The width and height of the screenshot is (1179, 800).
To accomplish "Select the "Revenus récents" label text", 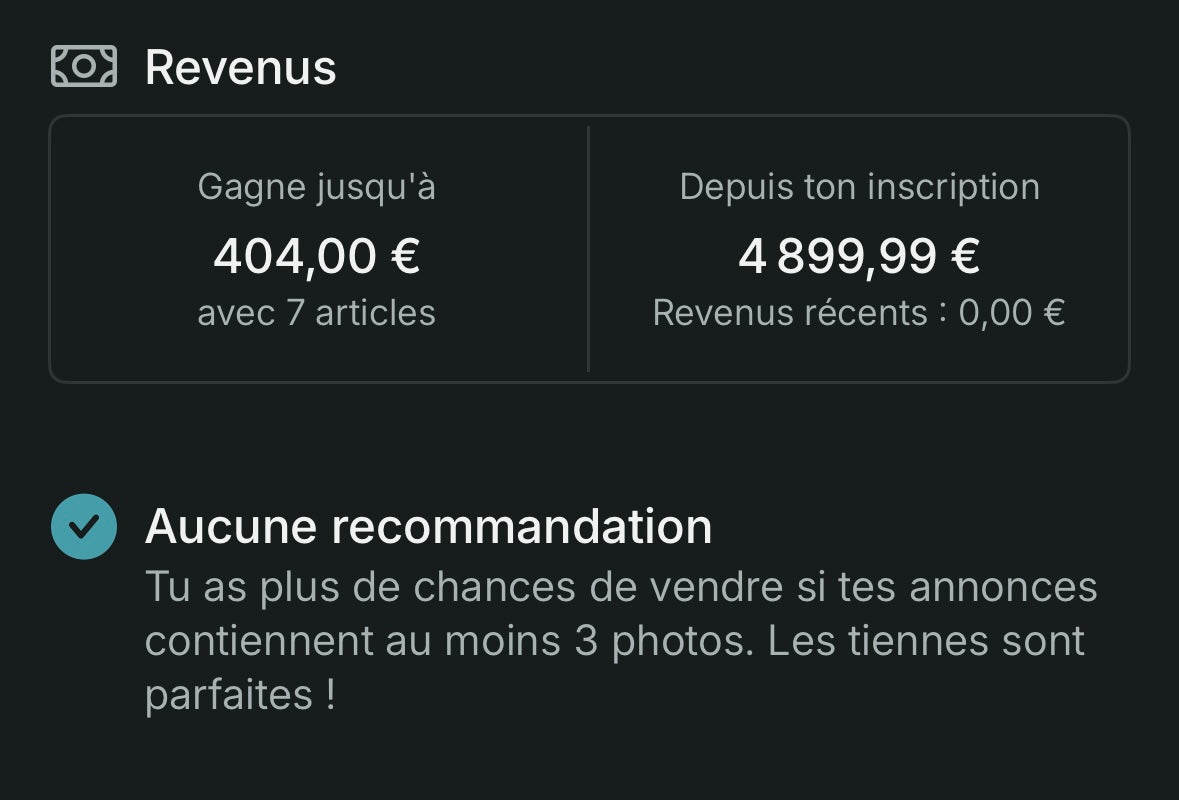I will pos(790,313).
